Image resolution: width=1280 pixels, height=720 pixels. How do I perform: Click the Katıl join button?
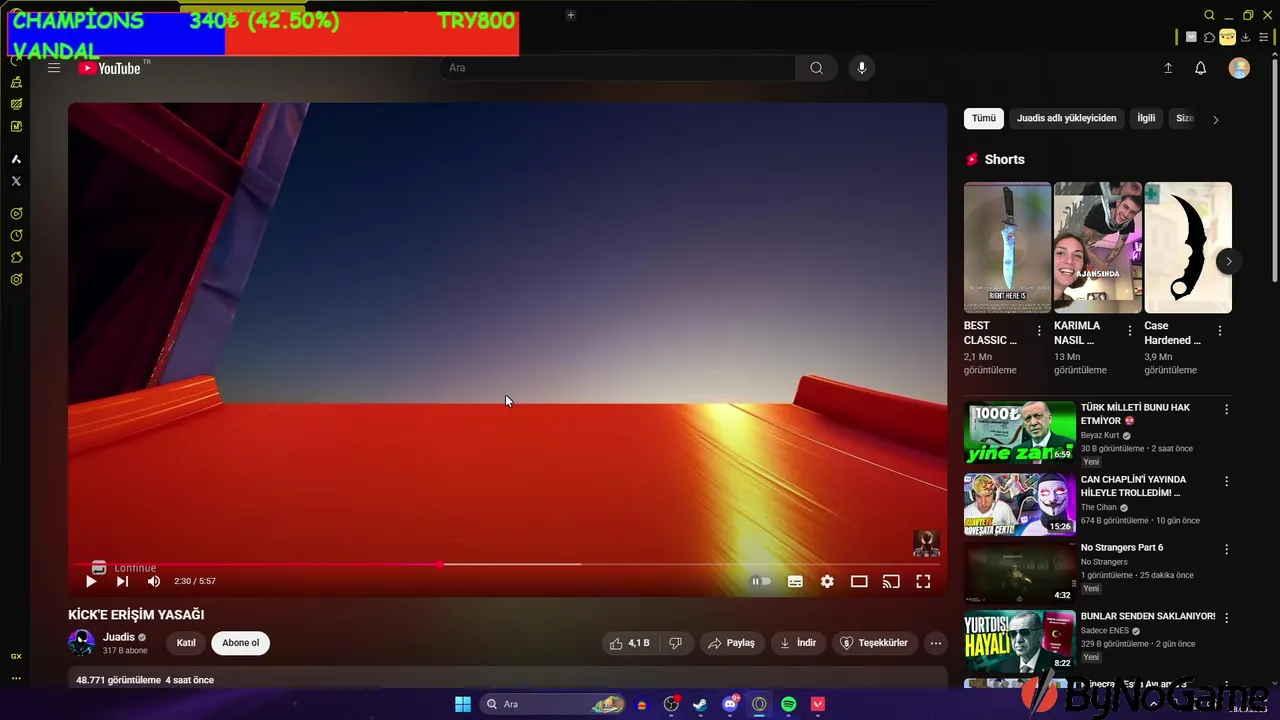(186, 643)
